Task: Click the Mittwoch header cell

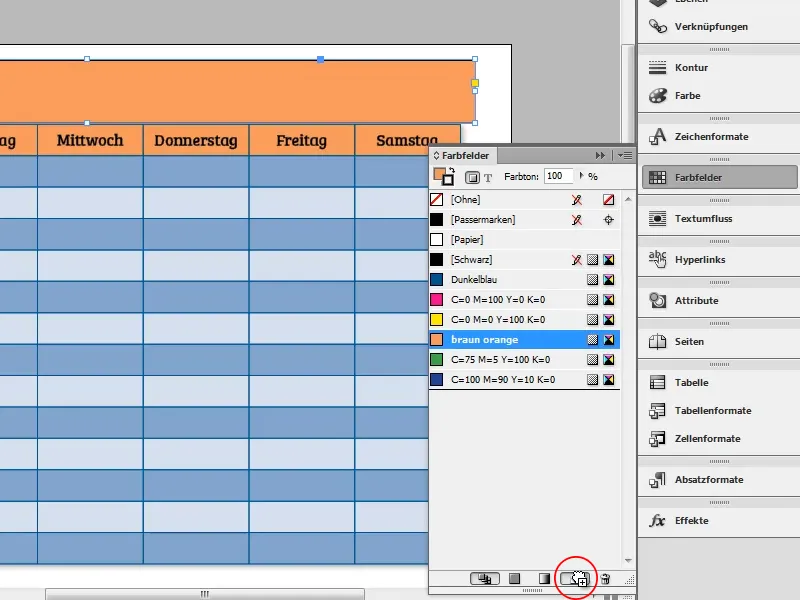Action: tap(90, 140)
